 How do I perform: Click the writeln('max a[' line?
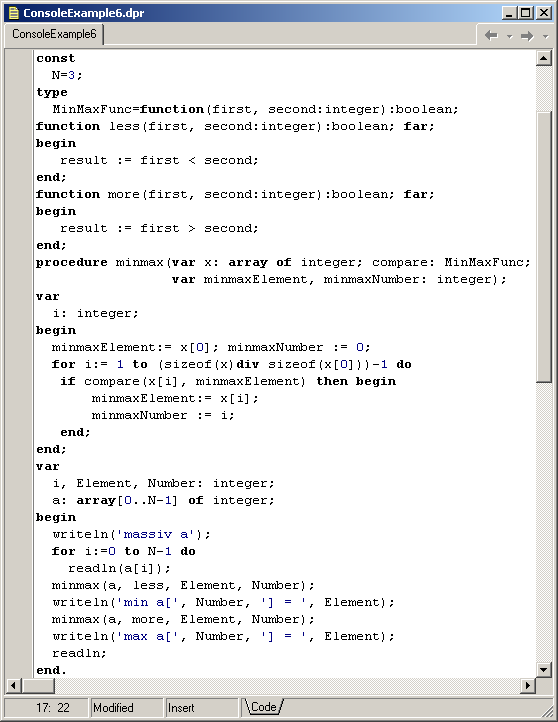point(223,637)
